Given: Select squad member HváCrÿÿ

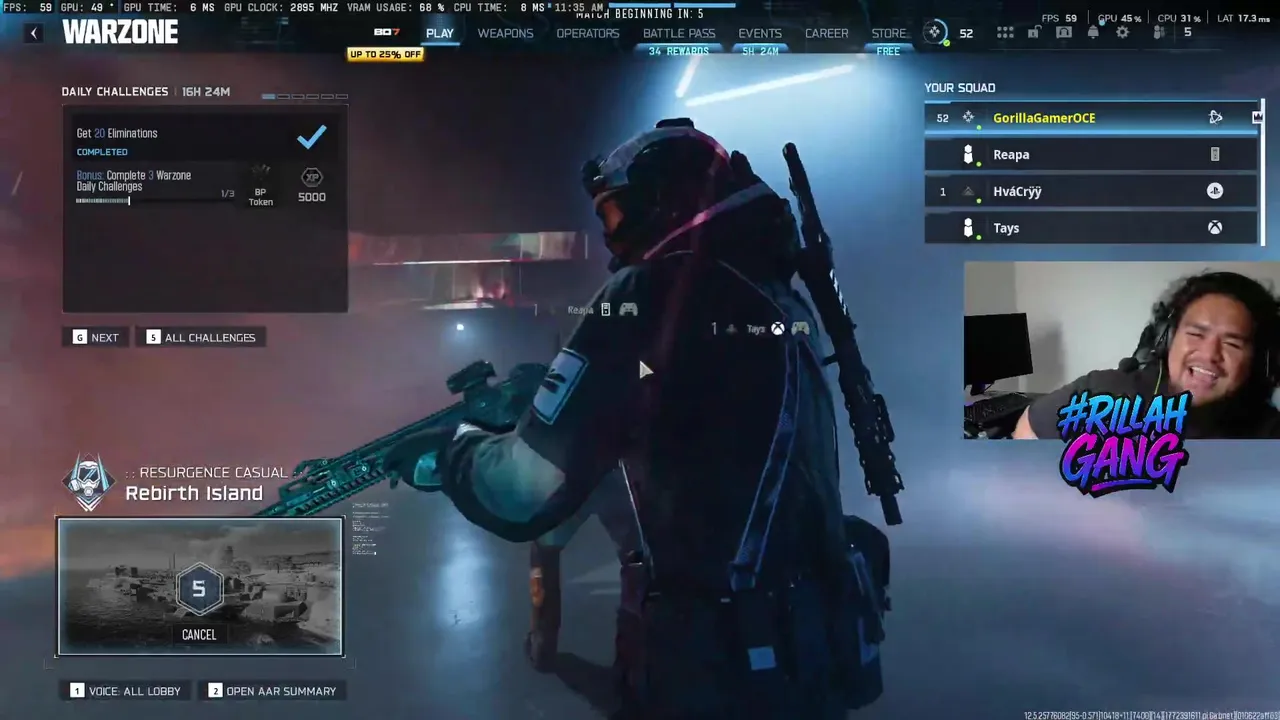Looking at the screenshot, I should click(x=1091, y=191).
